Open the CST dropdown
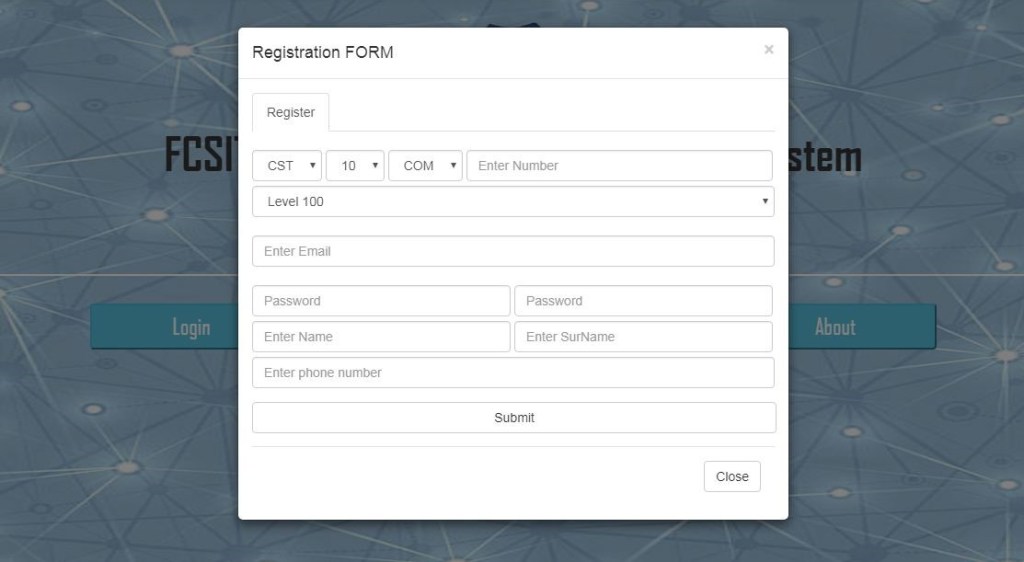 287,166
